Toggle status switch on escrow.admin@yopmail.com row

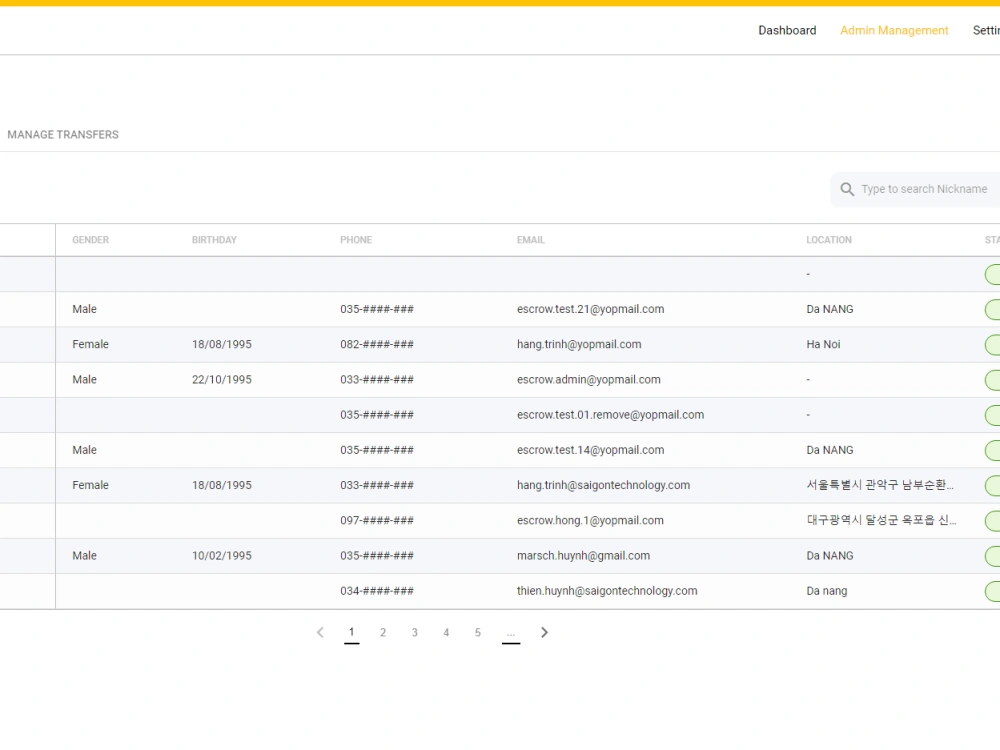click(993, 379)
